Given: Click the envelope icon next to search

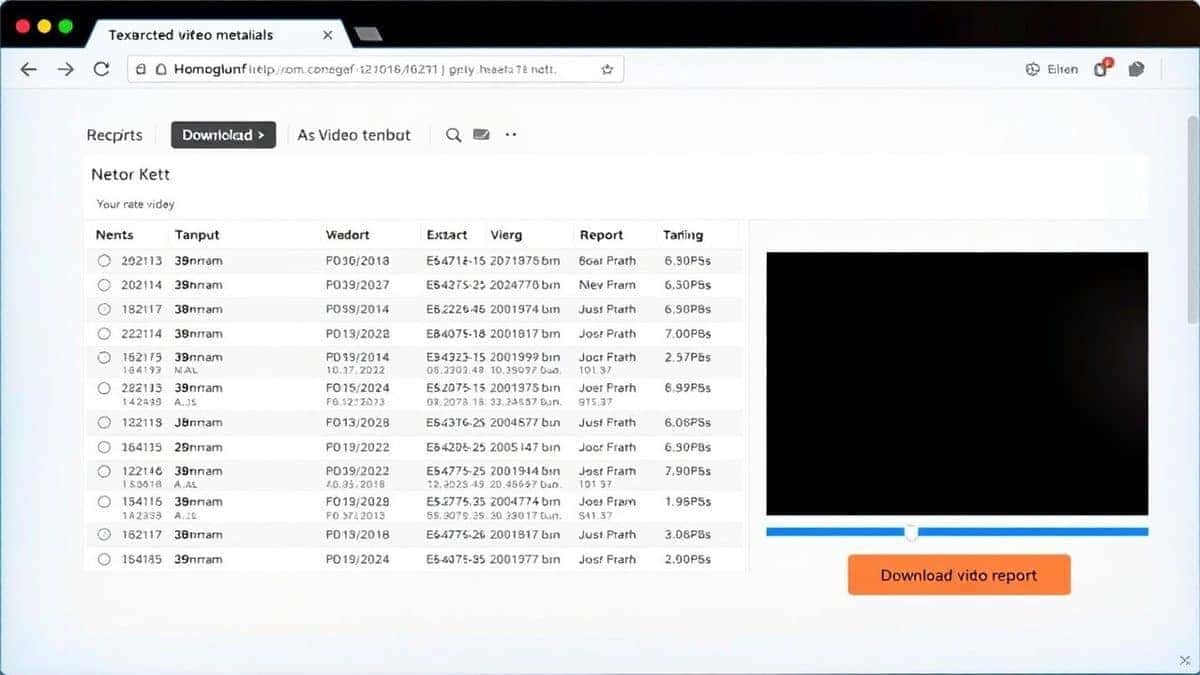Looking at the screenshot, I should coord(481,134).
